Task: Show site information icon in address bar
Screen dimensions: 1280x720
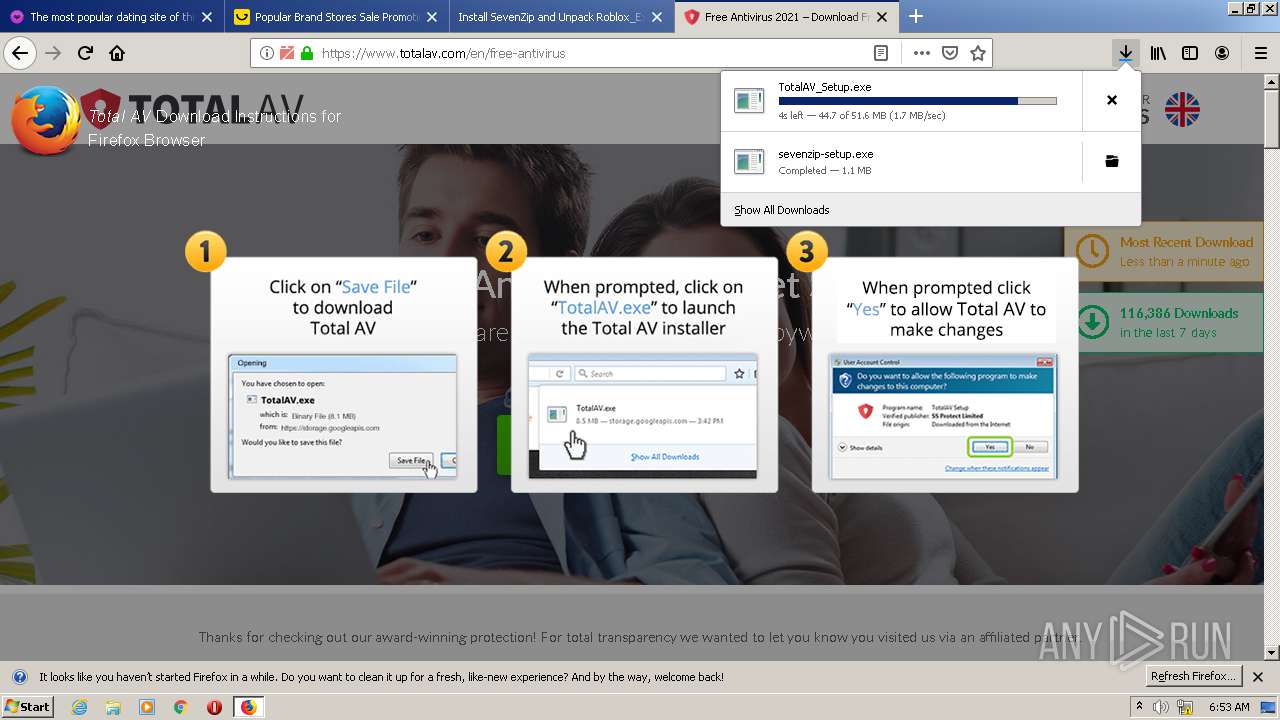Action: pos(267,53)
